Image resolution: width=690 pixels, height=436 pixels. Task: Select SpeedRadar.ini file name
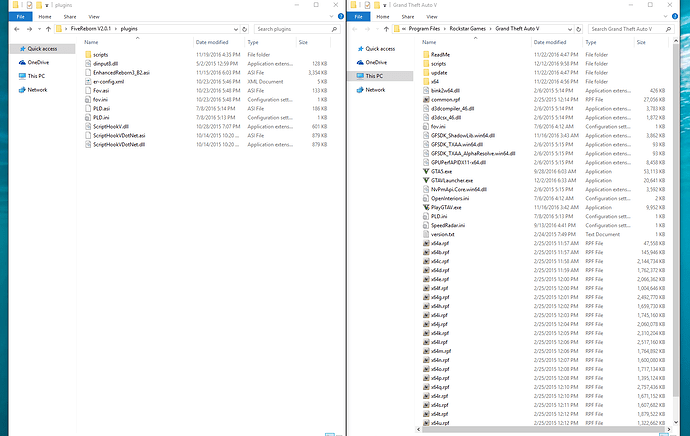pos(448,225)
